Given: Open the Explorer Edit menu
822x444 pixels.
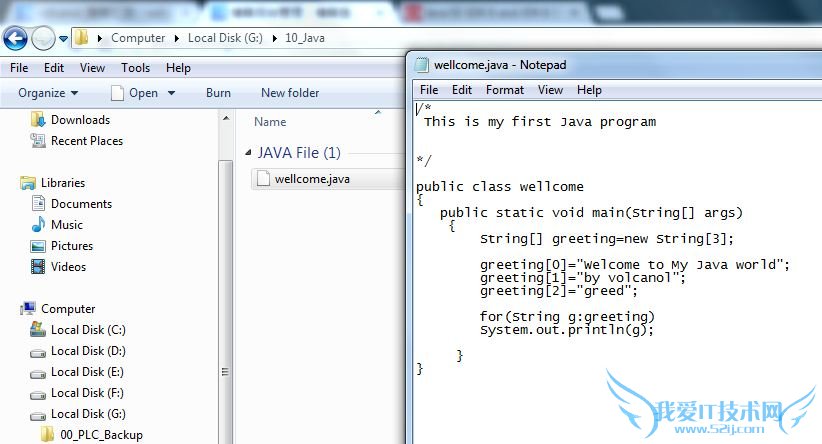Looking at the screenshot, I should (53, 68).
